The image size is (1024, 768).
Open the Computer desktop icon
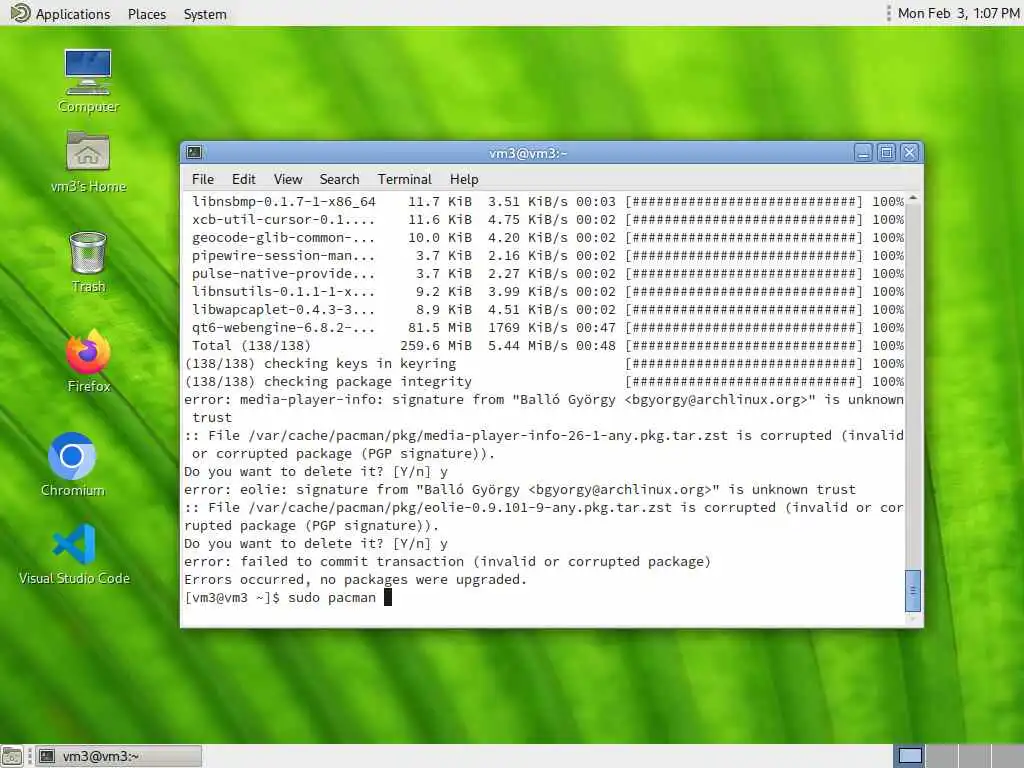pos(88,81)
